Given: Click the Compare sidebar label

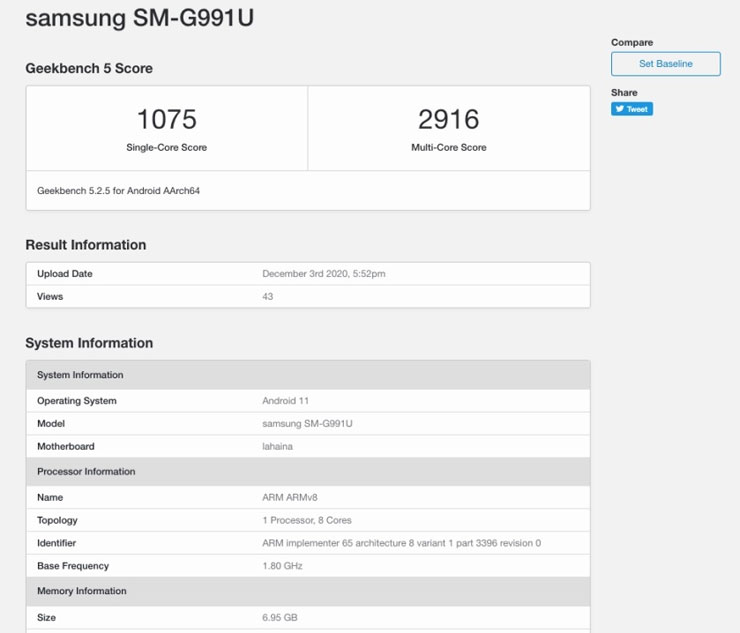Looking at the screenshot, I should pyautogui.click(x=632, y=42).
